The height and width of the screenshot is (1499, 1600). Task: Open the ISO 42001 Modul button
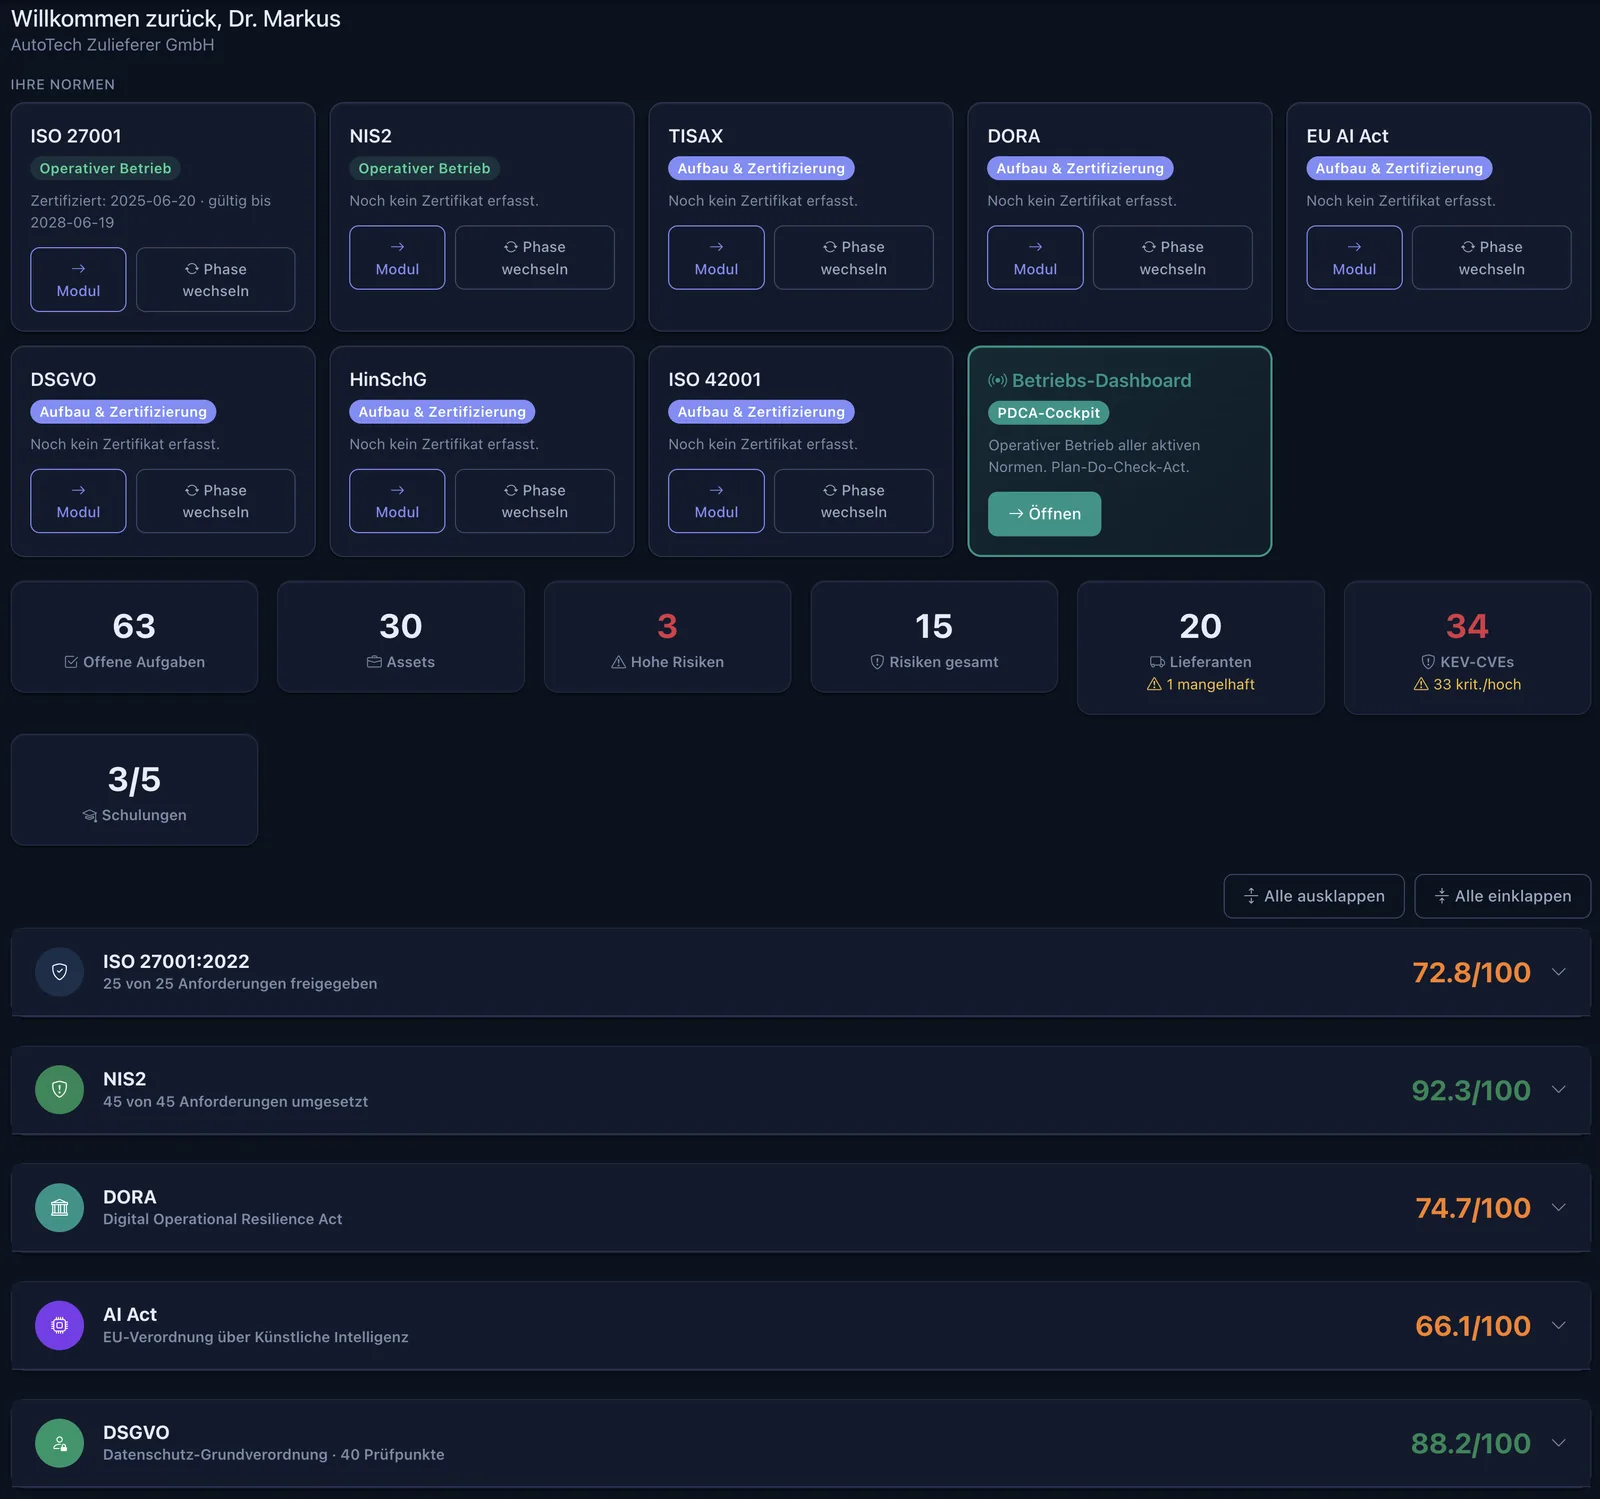click(x=716, y=500)
